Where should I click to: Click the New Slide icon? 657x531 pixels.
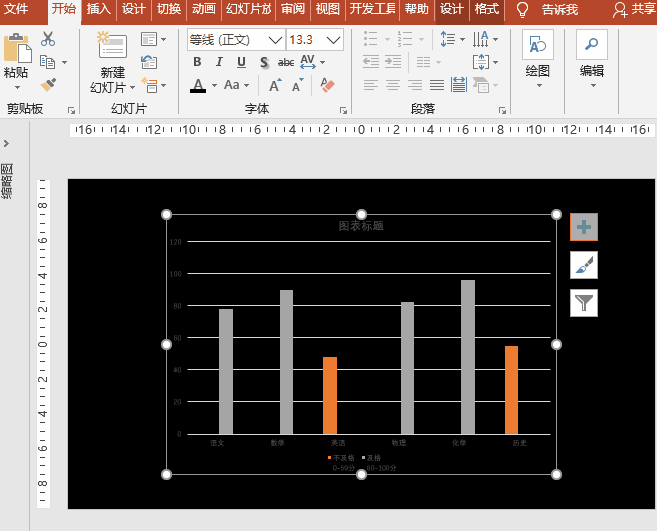click(112, 45)
